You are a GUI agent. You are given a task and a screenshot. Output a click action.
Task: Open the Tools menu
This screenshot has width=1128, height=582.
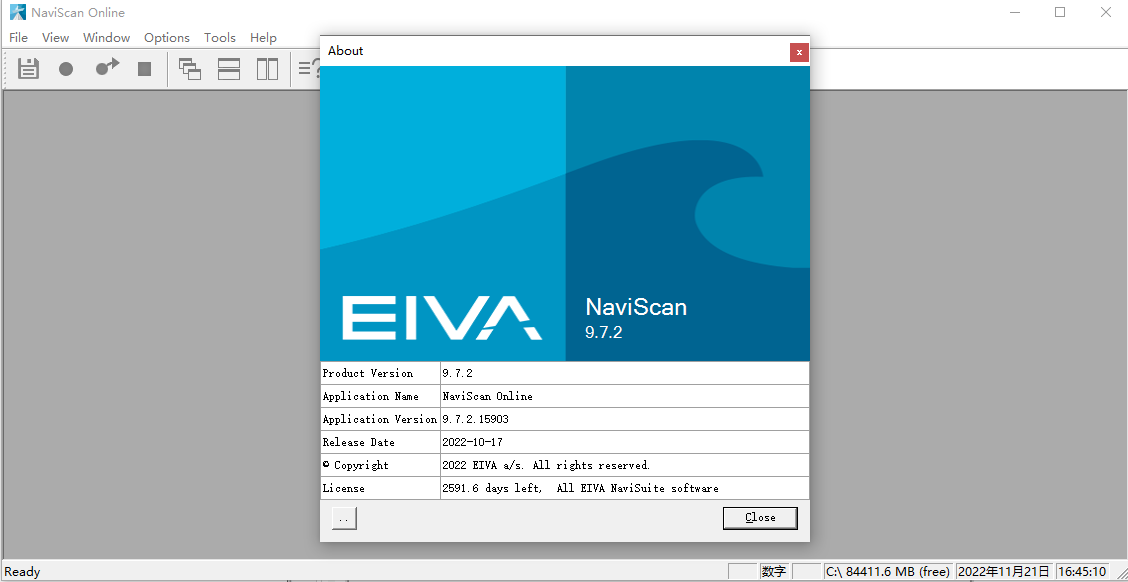tap(219, 37)
